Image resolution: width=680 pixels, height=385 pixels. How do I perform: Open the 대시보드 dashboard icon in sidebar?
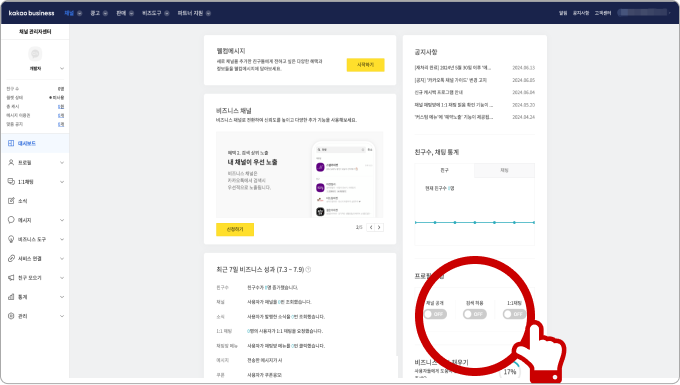[x=11, y=143]
